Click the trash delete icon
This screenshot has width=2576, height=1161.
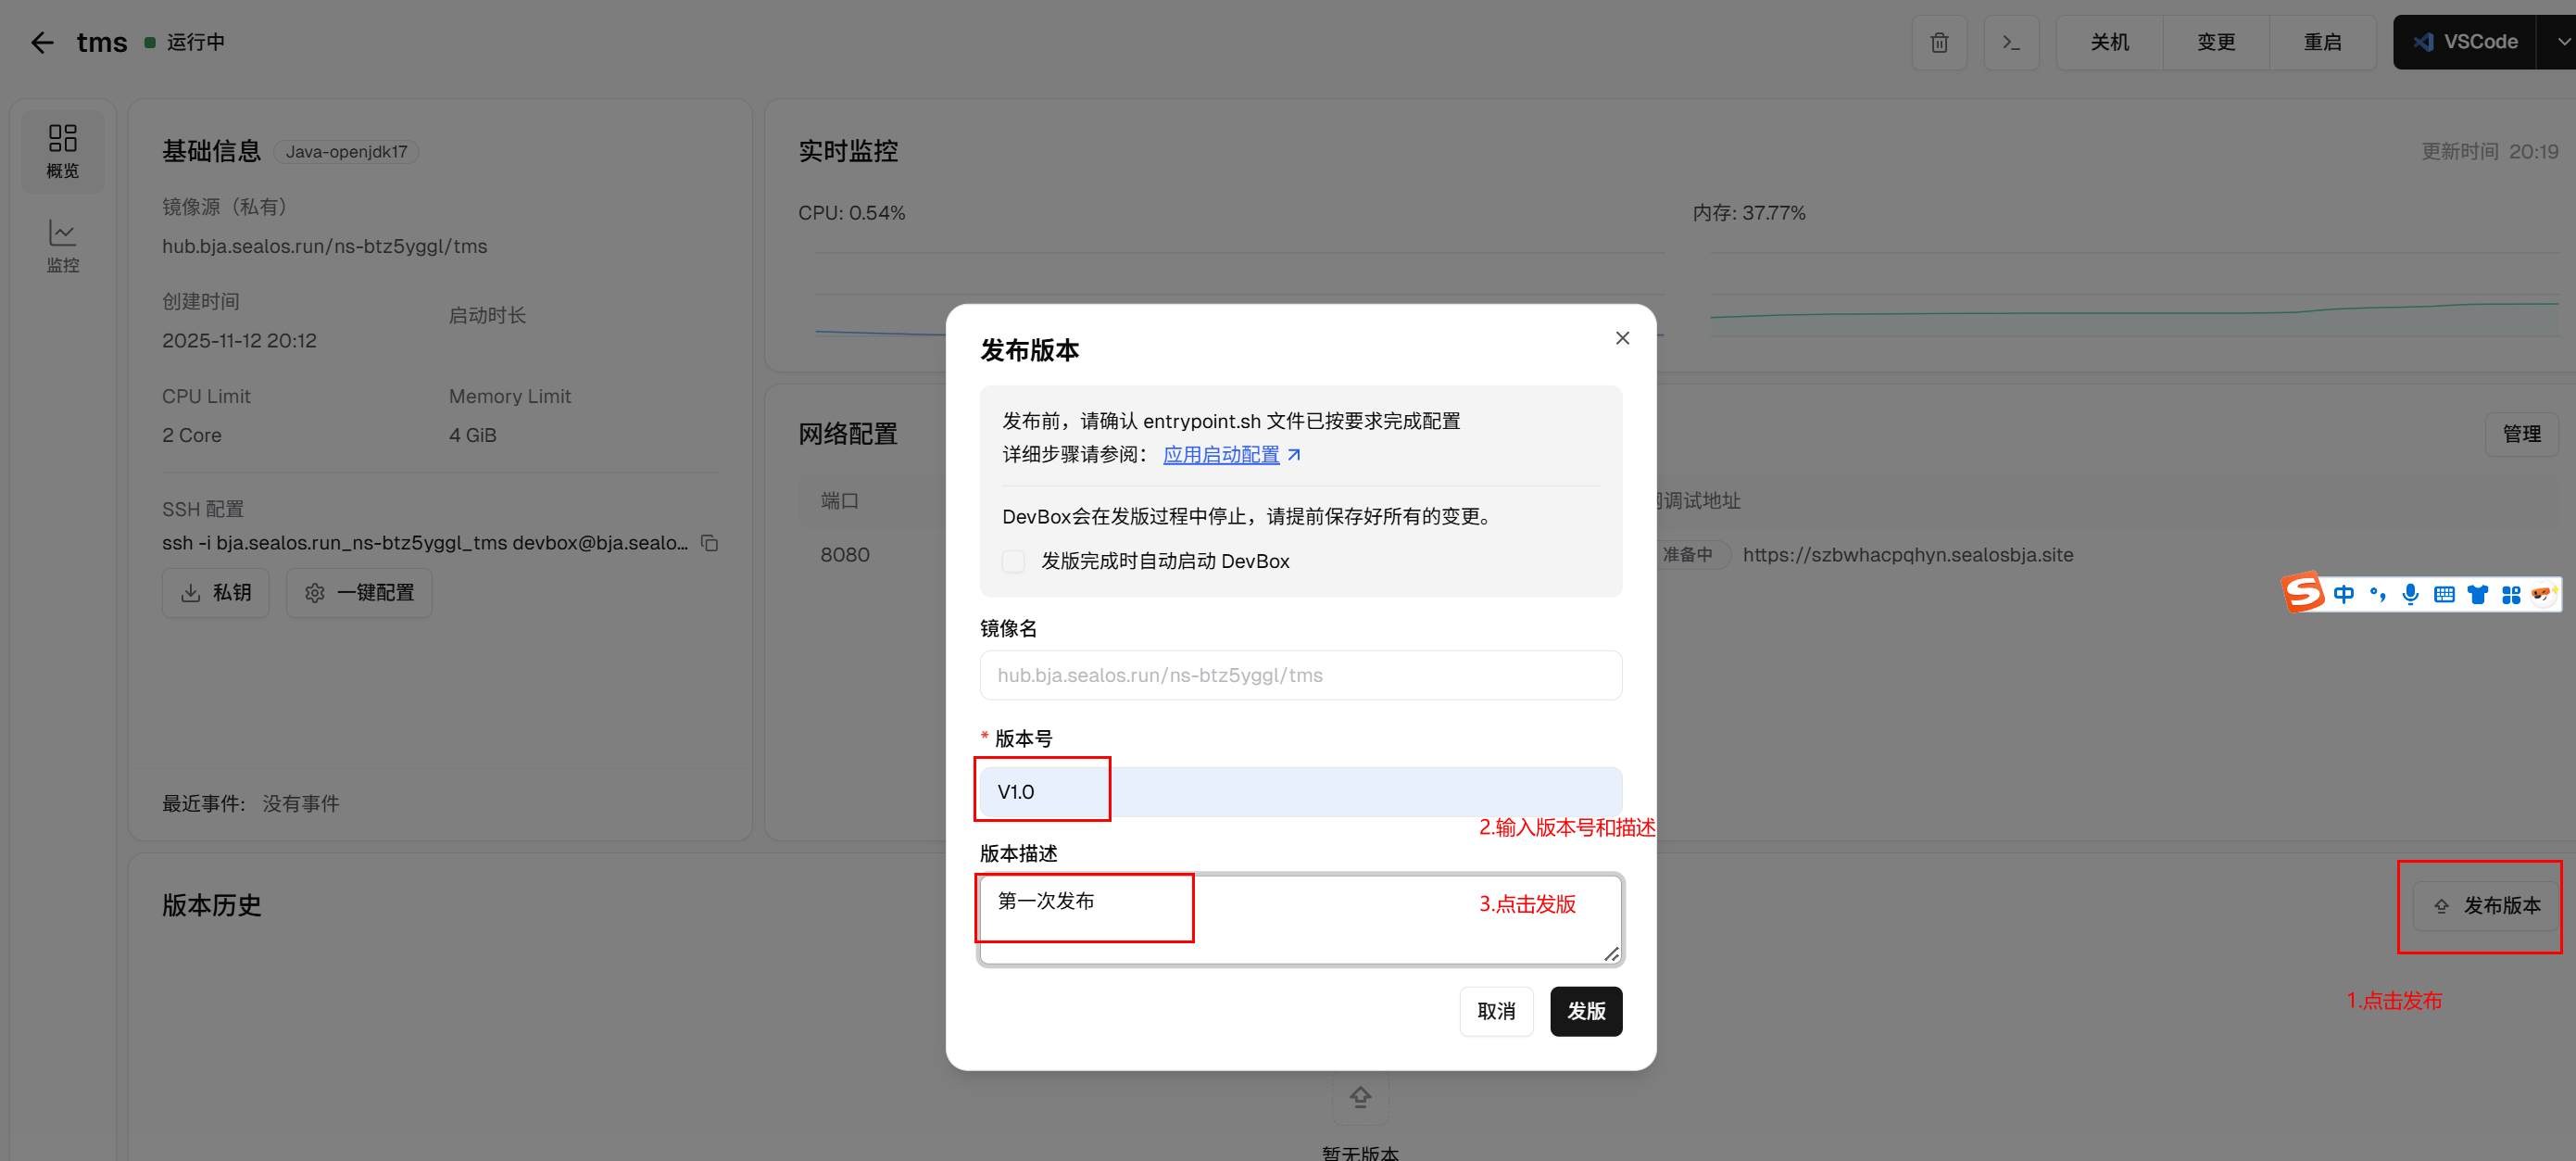1938,42
